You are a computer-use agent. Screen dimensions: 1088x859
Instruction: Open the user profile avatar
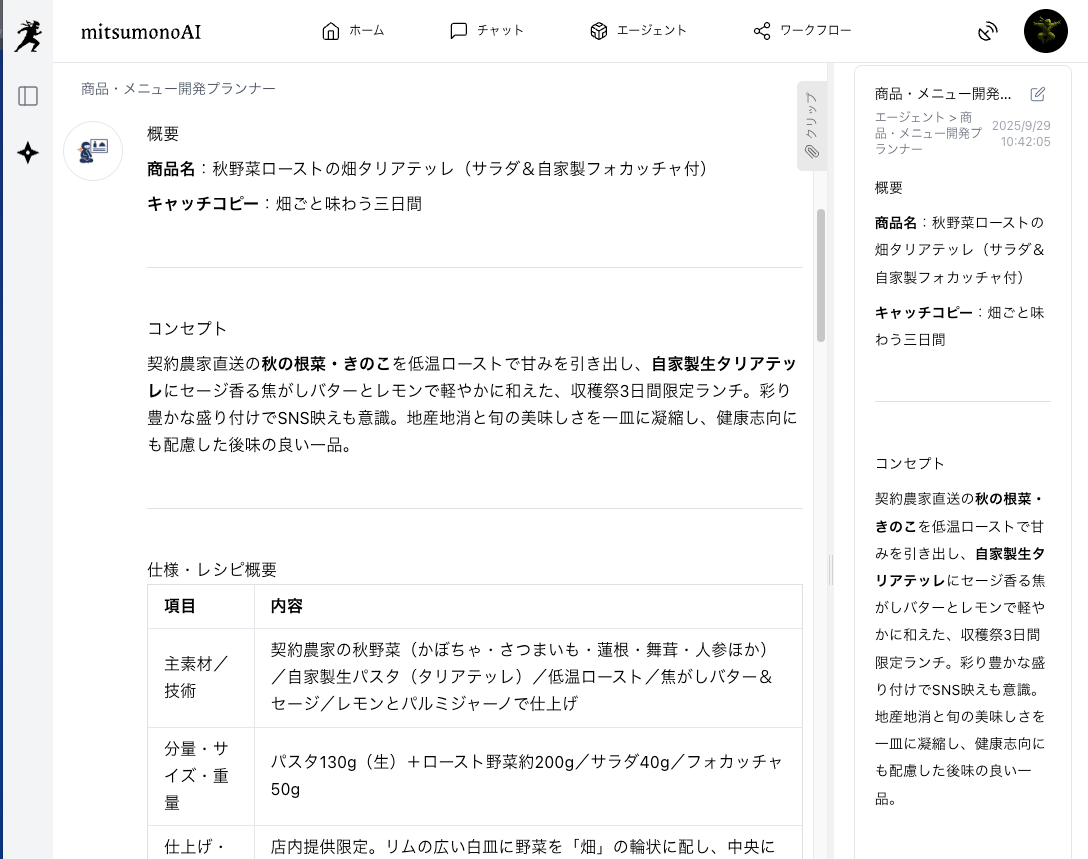1046,31
